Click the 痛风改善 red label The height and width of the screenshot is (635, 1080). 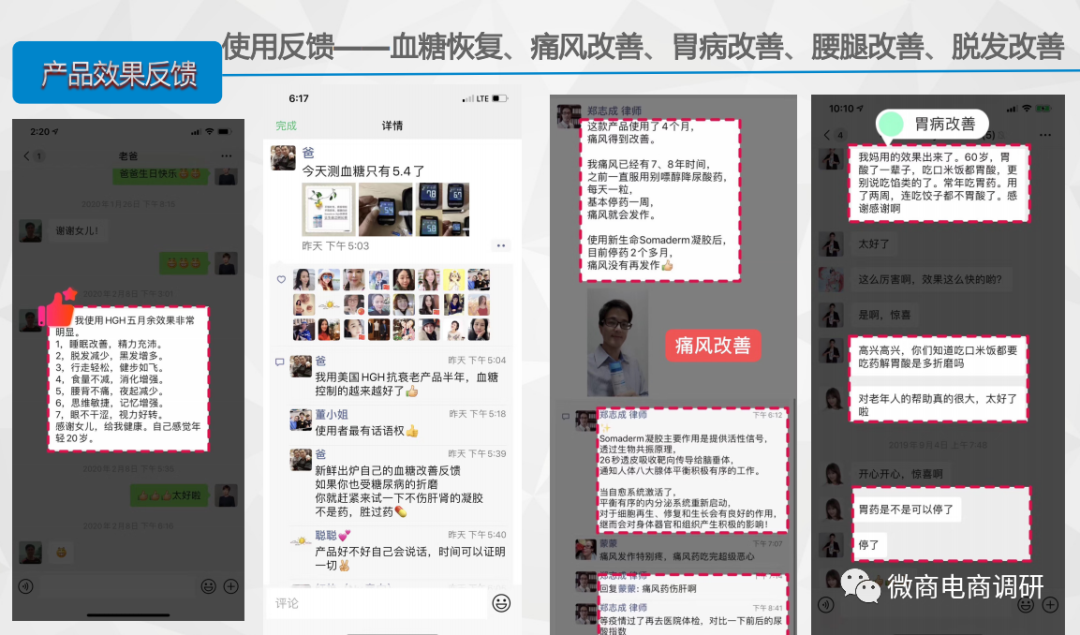[x=713, y=345]
